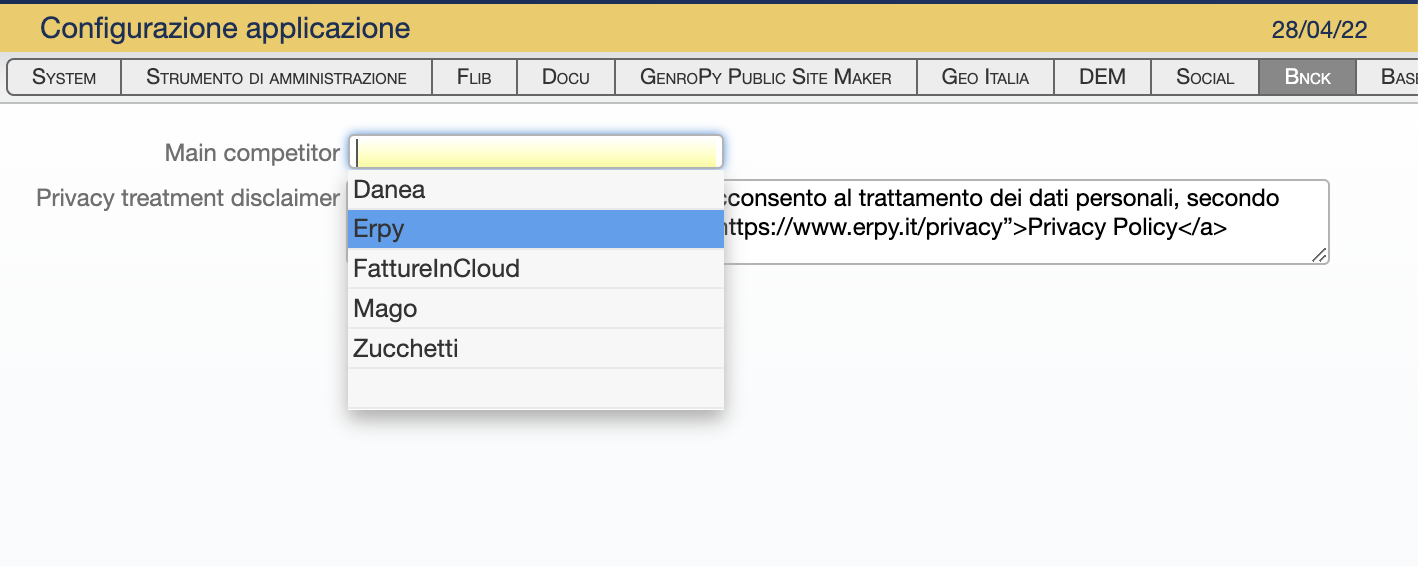Select the Flib tab

tap(474, 77)
